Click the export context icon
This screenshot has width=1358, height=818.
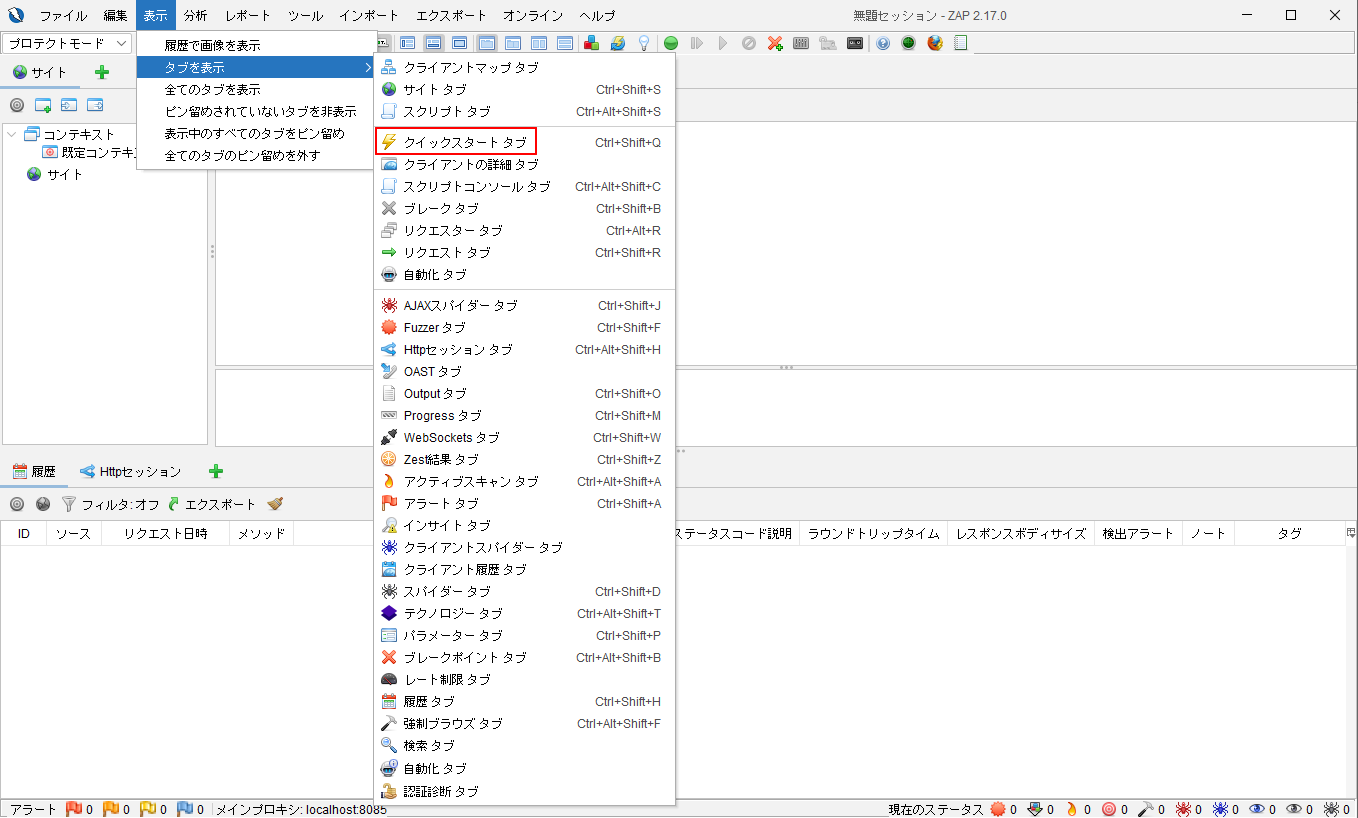click(95, 105)
